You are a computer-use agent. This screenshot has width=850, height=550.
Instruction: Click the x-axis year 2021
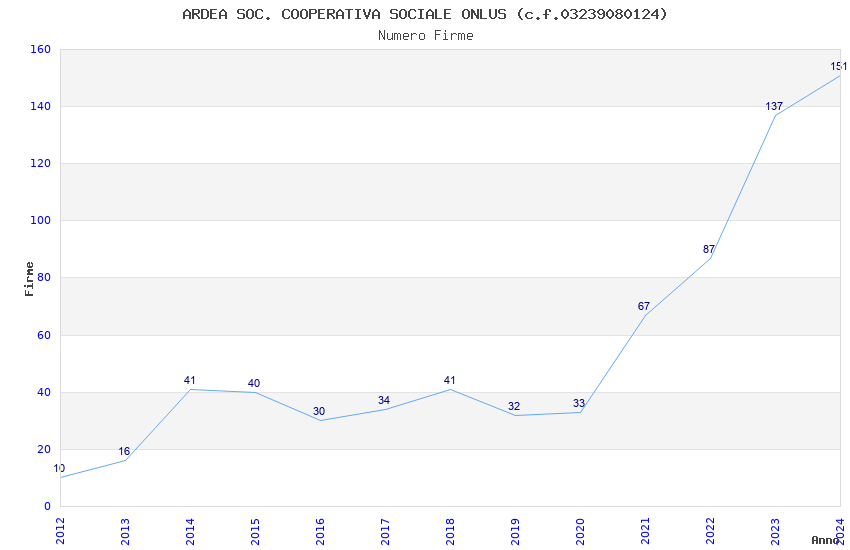tap(645, 531)
